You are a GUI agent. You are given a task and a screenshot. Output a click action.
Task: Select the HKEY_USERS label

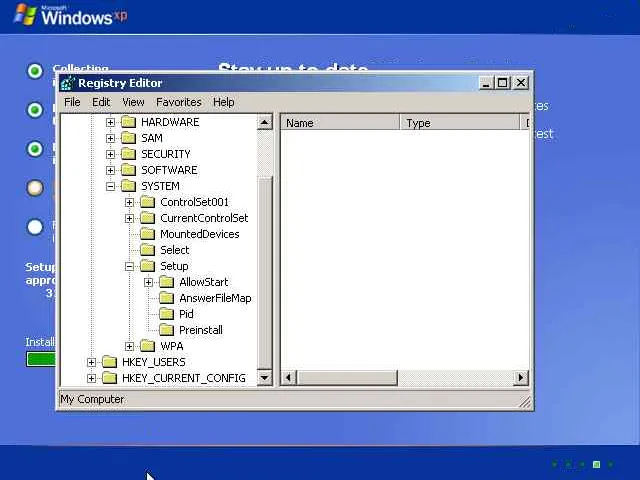[154, 362]
